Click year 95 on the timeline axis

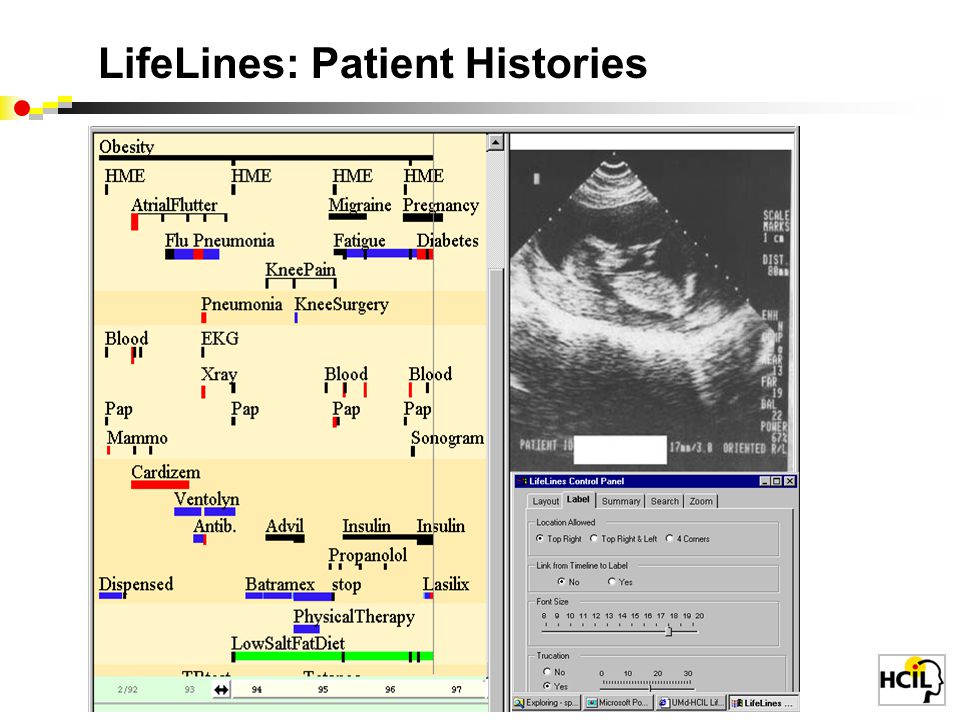[323, 689]
